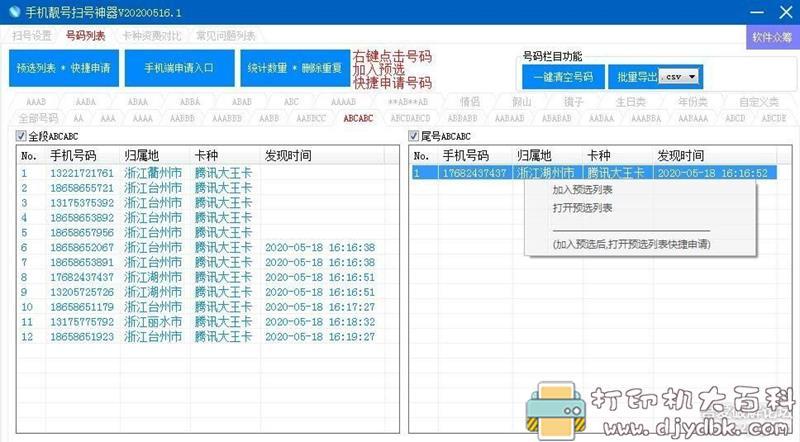Click the 软件众筹 button
The height and width of the screenshot is (442, 800).
pyautogui.click(x=772, y=37)
